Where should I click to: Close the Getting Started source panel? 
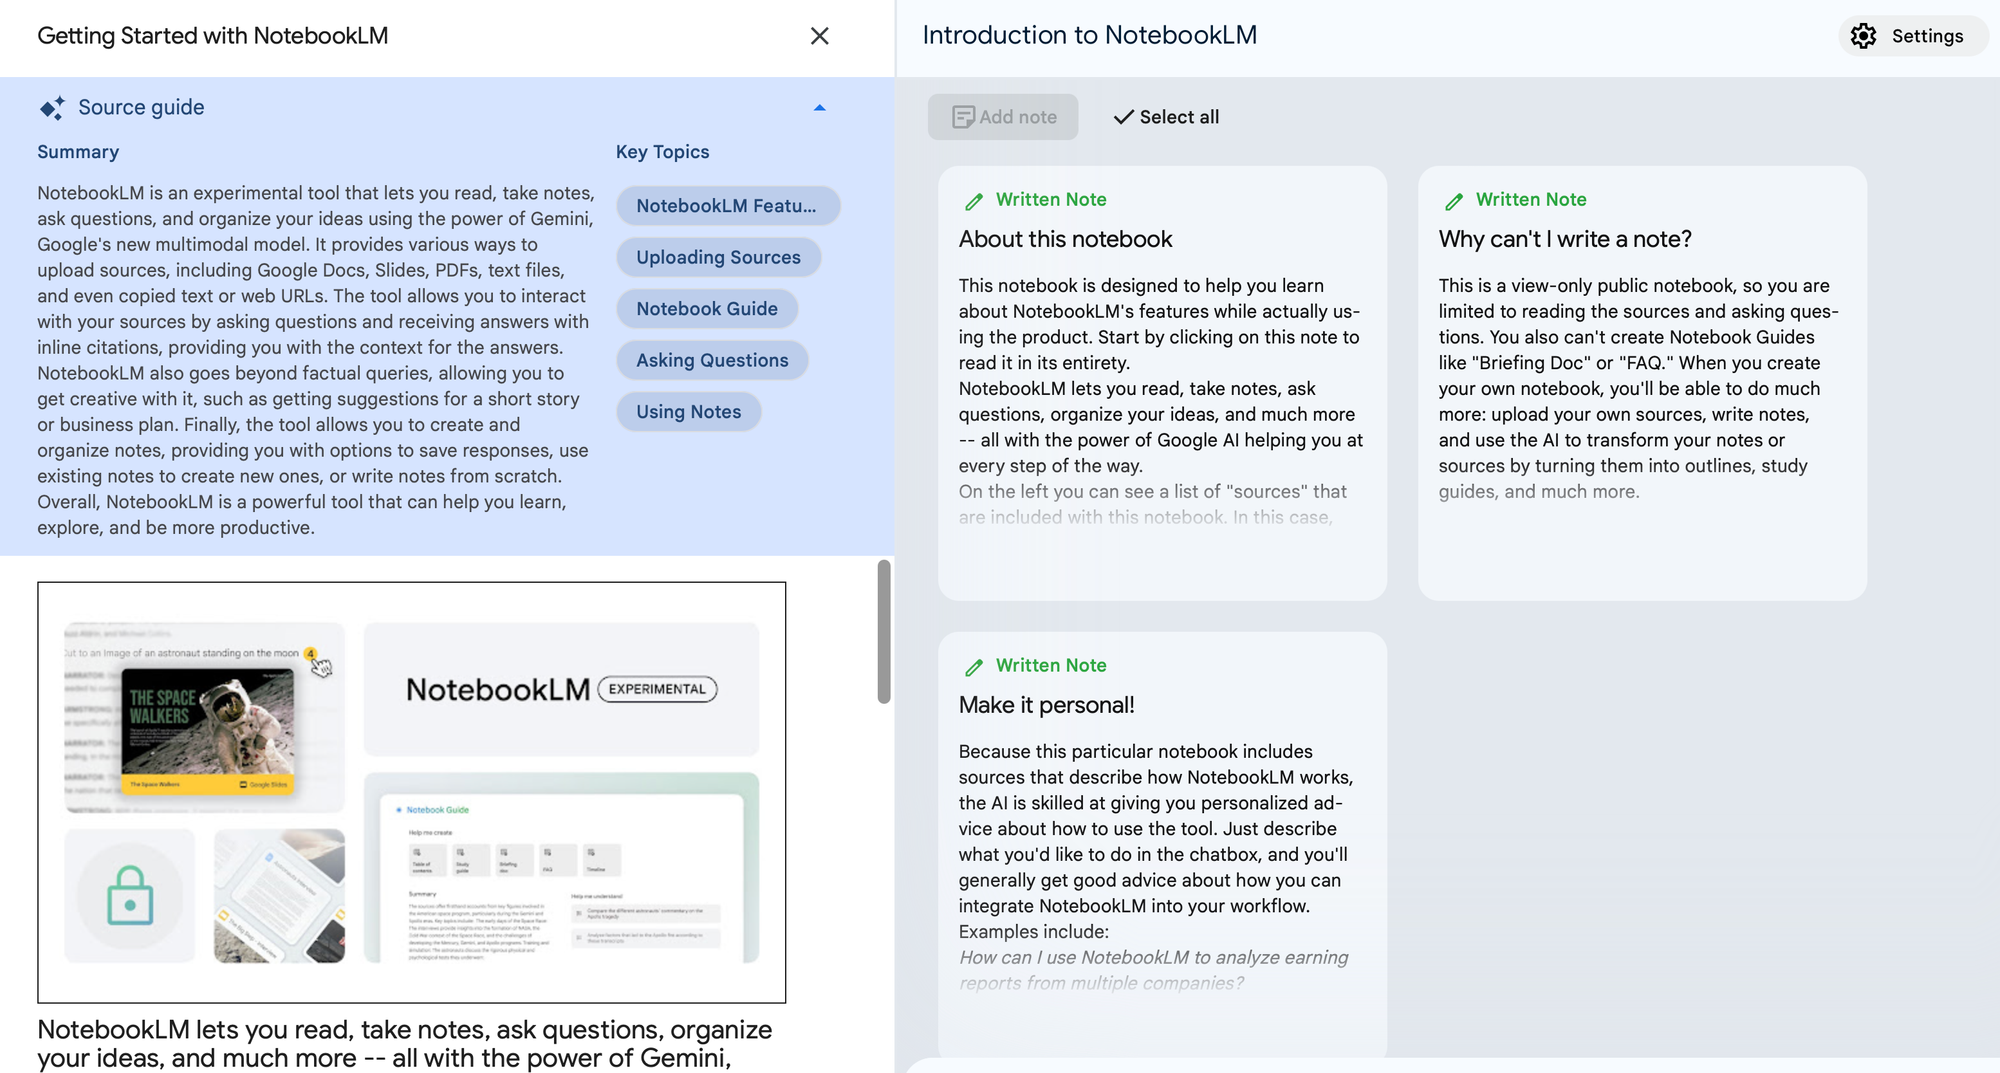point(819,36)
